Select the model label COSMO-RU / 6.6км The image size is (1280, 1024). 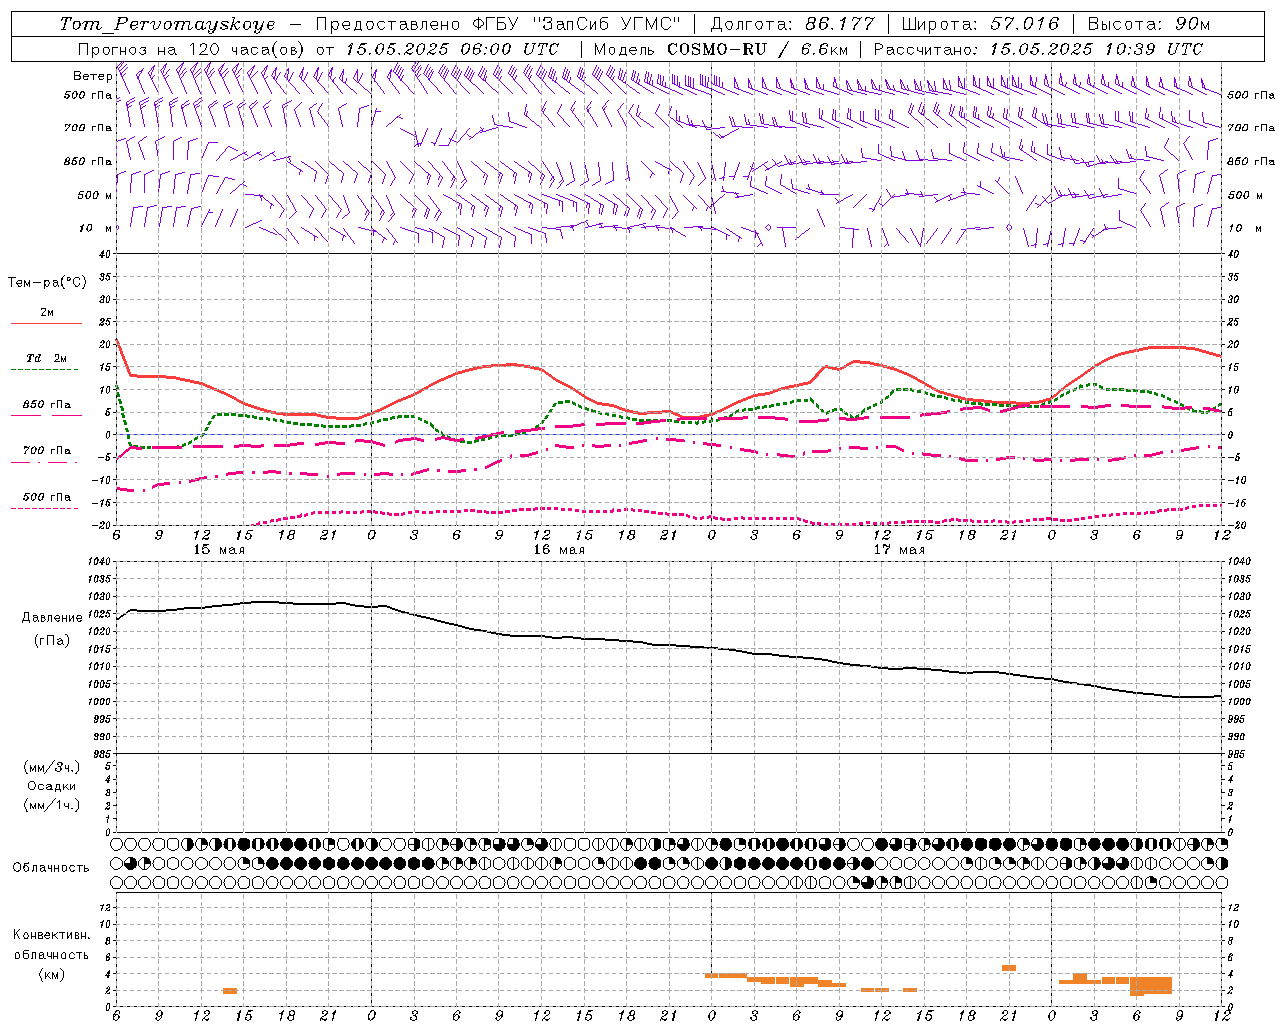pos(758,49)
